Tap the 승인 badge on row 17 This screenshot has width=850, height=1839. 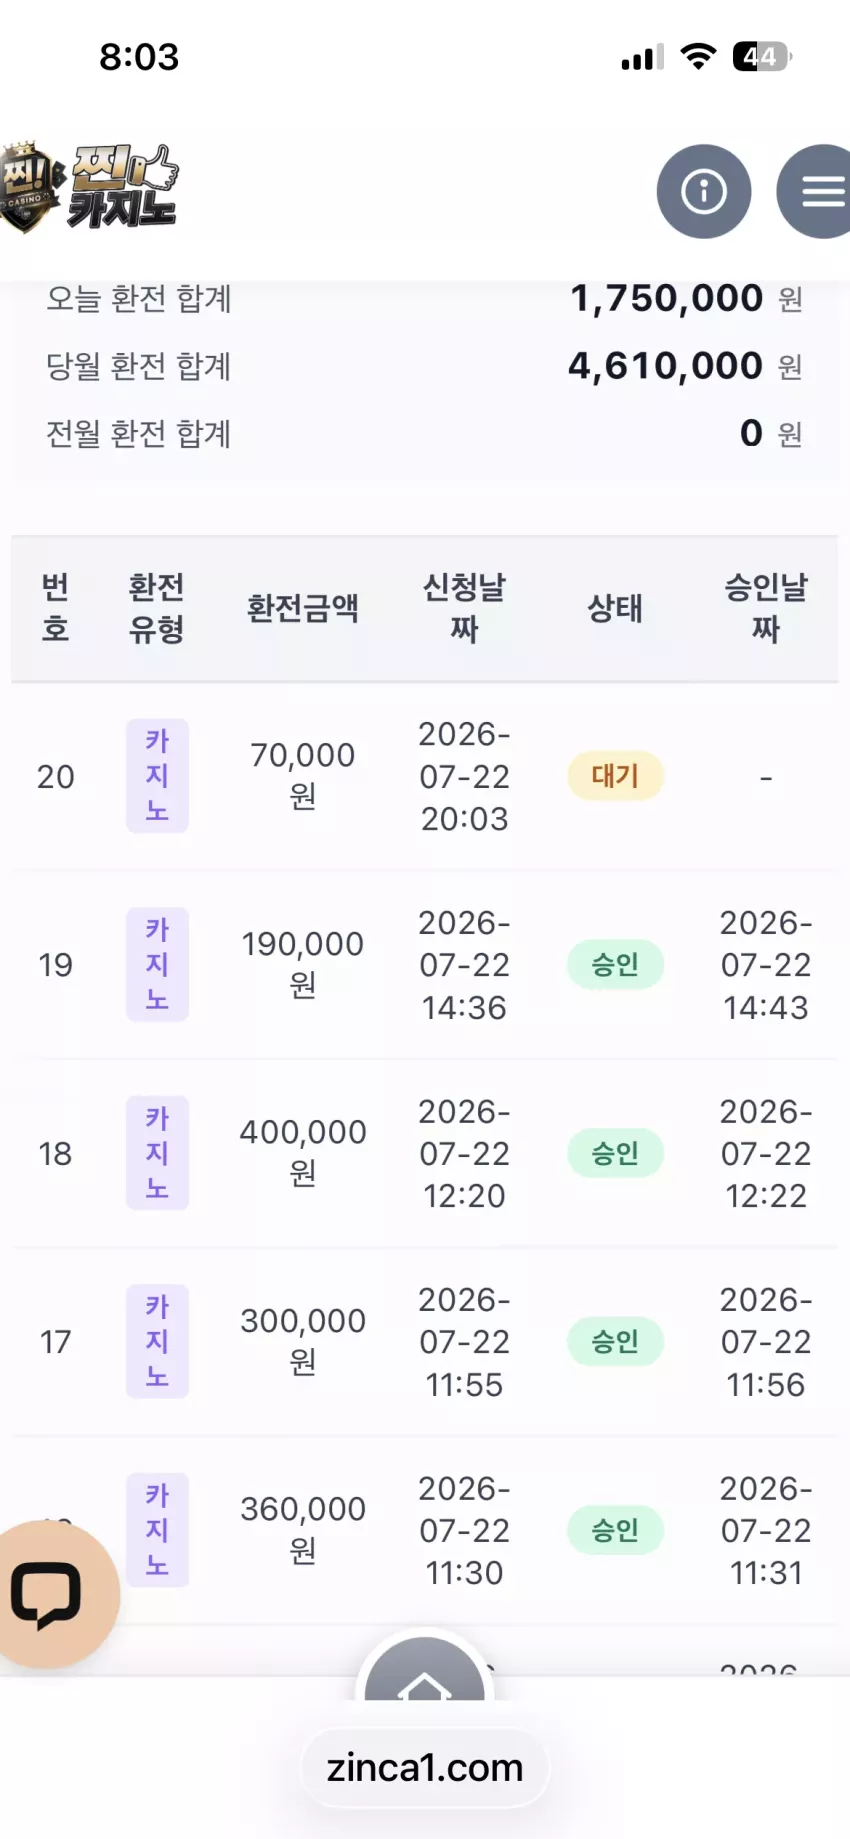tap(615, 1342)
